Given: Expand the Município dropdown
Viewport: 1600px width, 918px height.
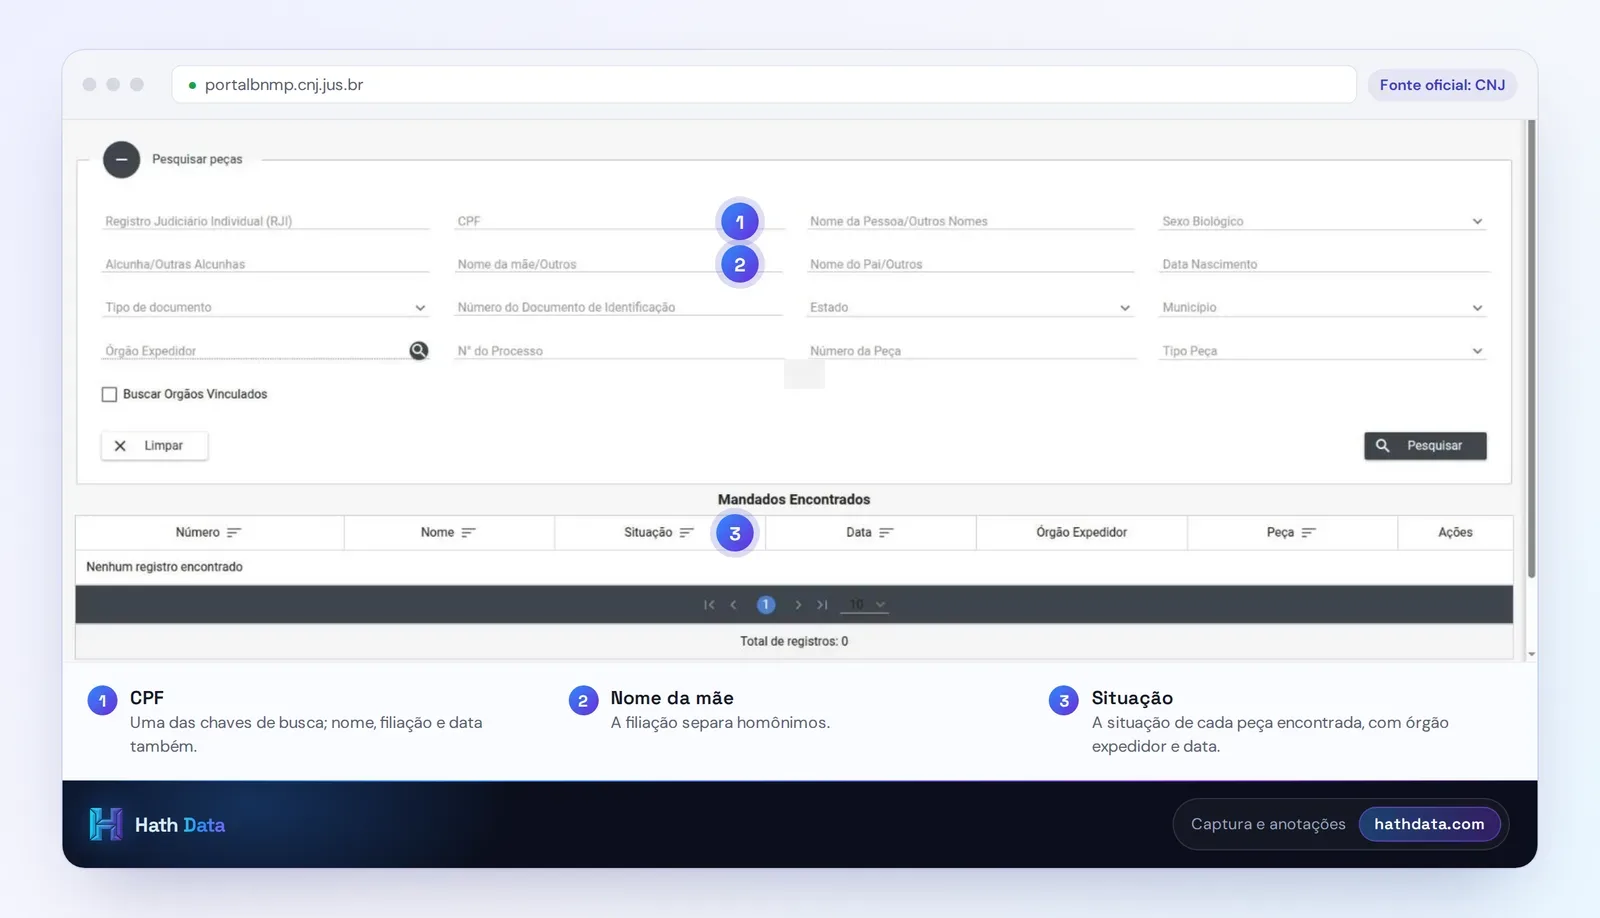Looking at the screenshot, I should [1323, 307].
